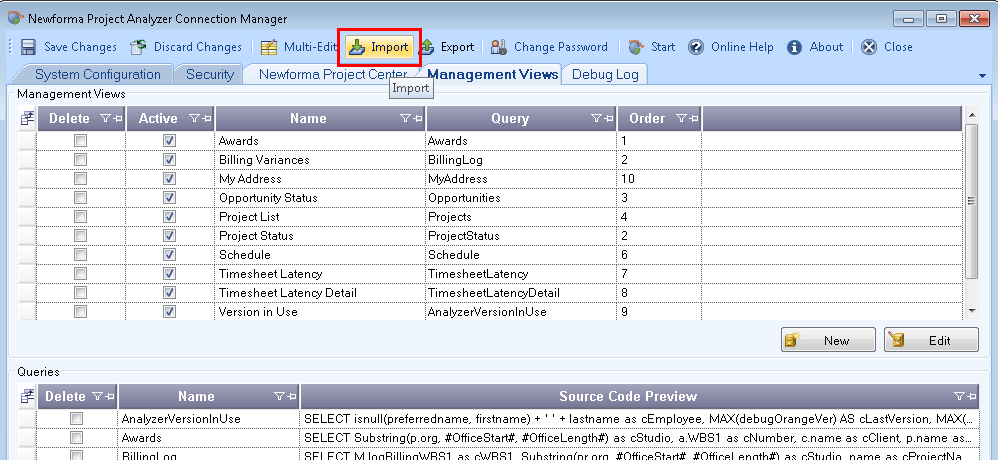
Task: Uncheck Active for Billing Variances
Action: [x=169, y=160]
